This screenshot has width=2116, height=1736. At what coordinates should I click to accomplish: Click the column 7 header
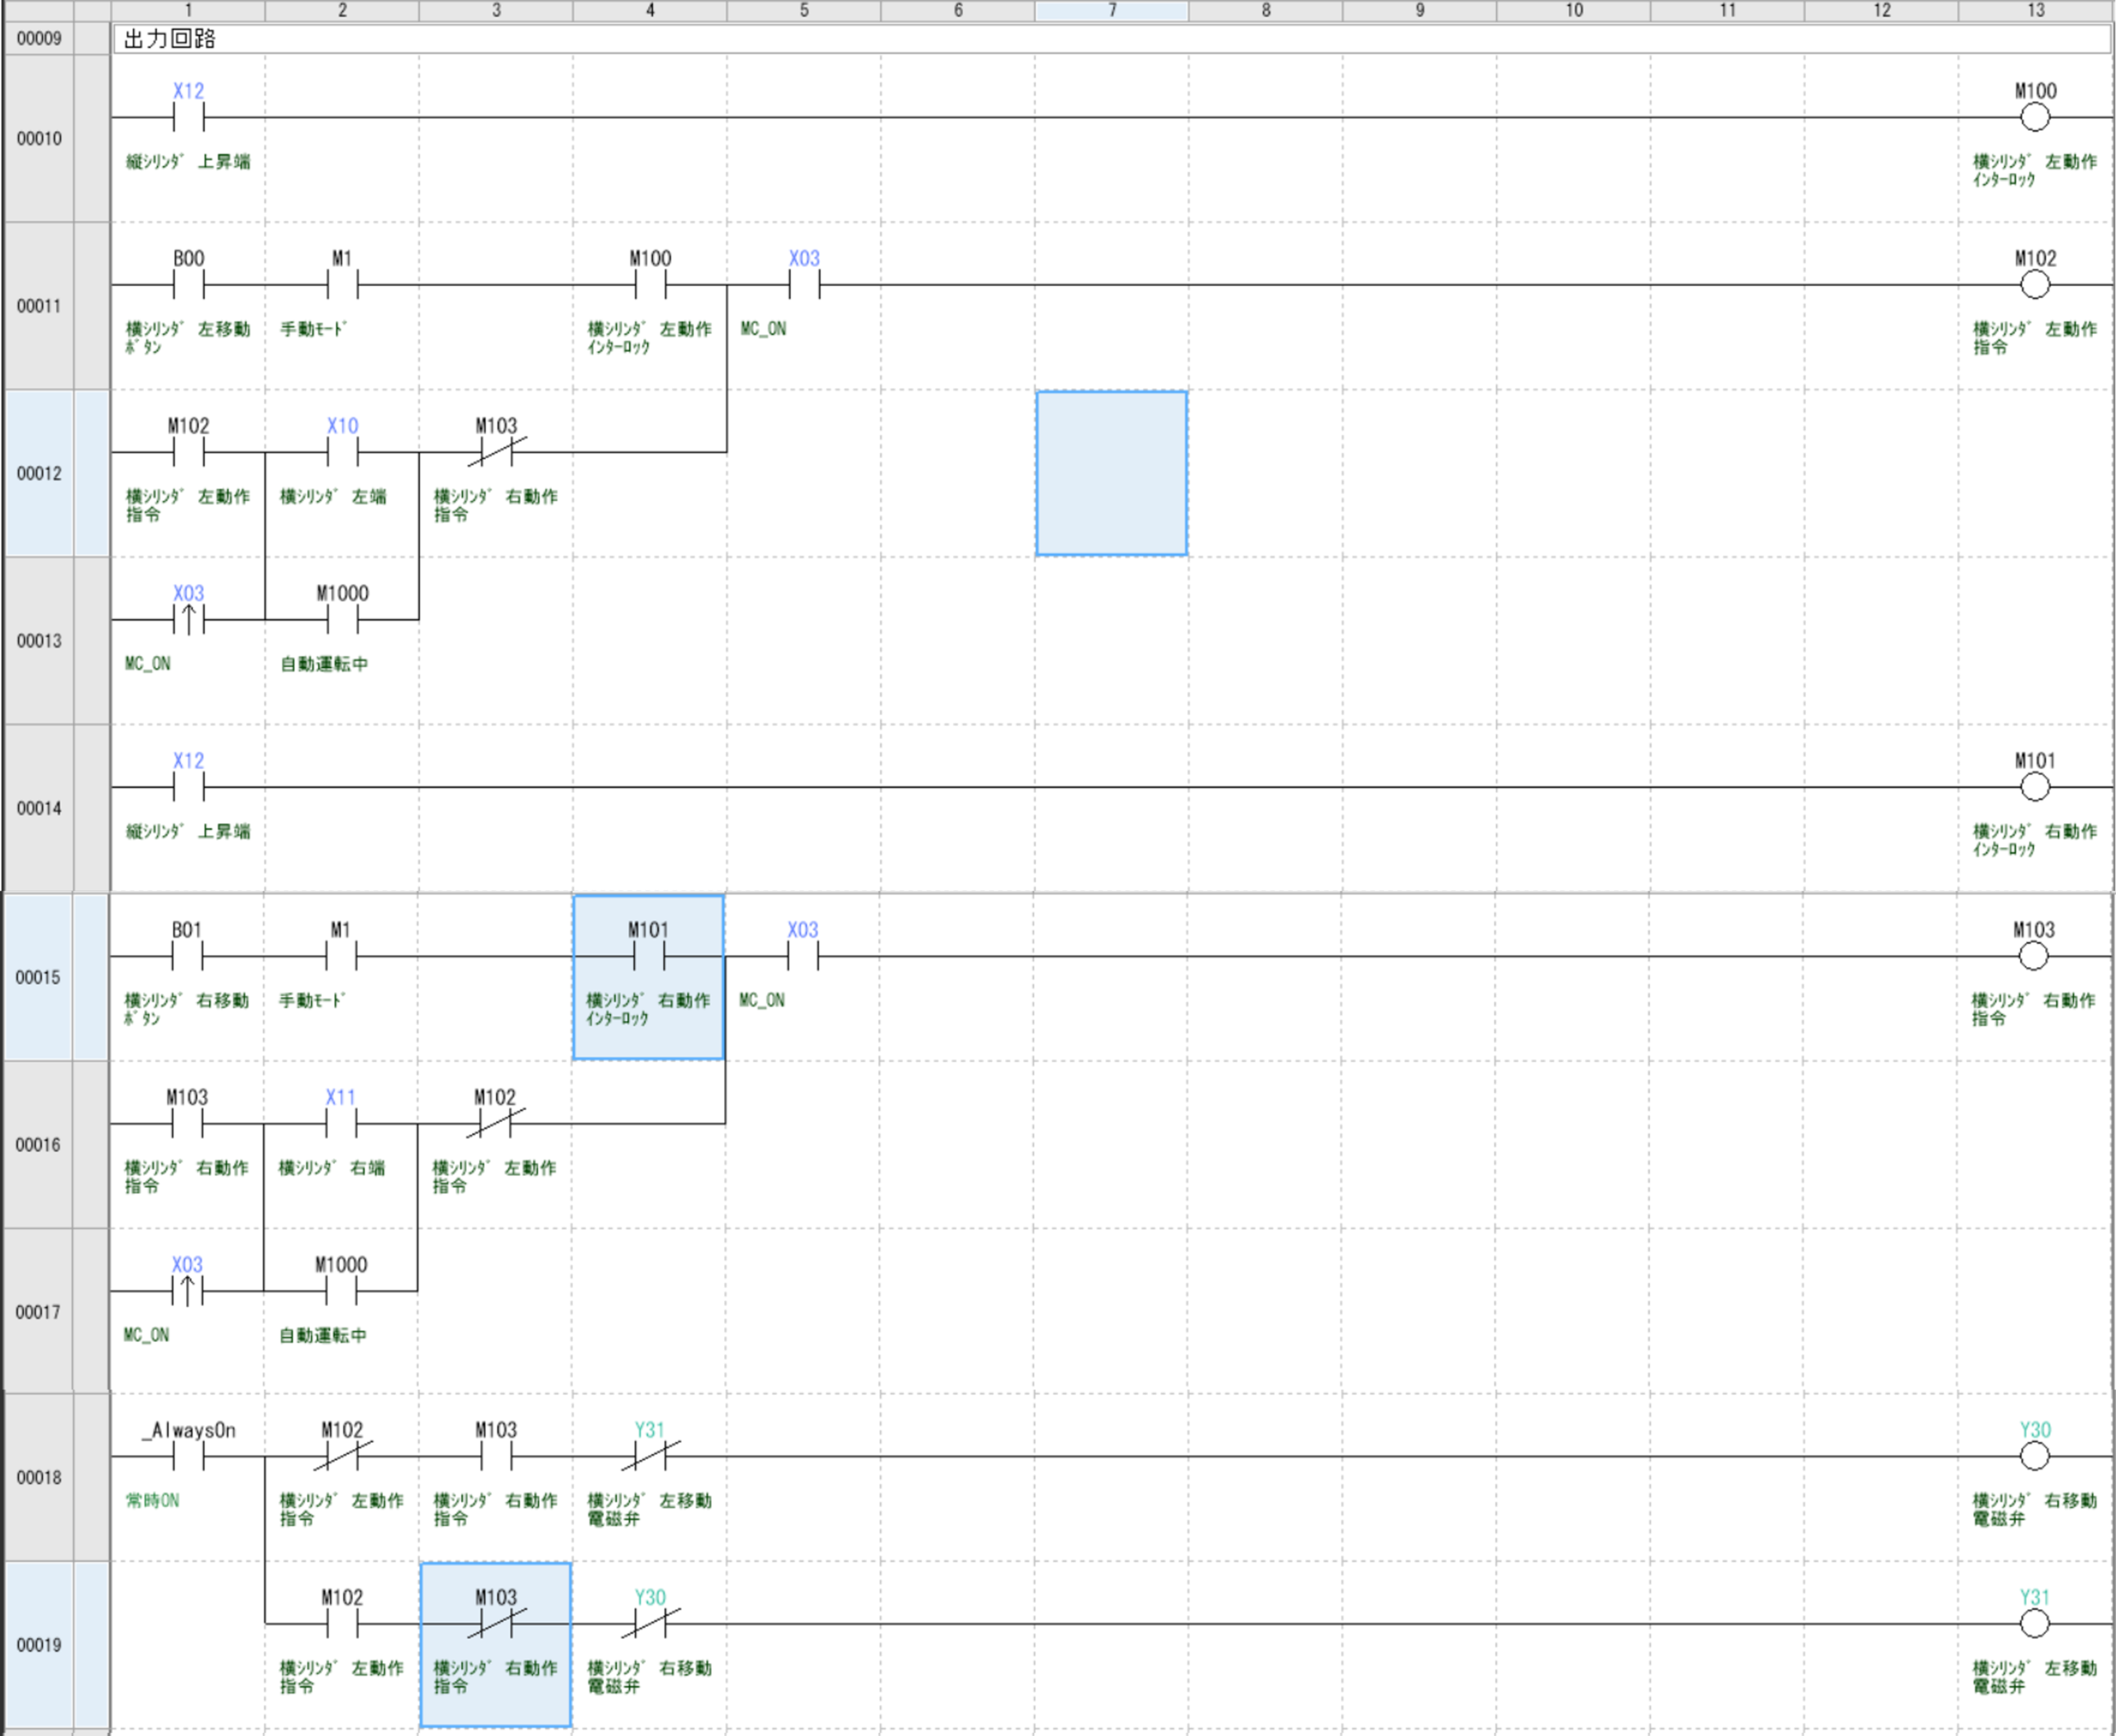tap(1111, 10)
